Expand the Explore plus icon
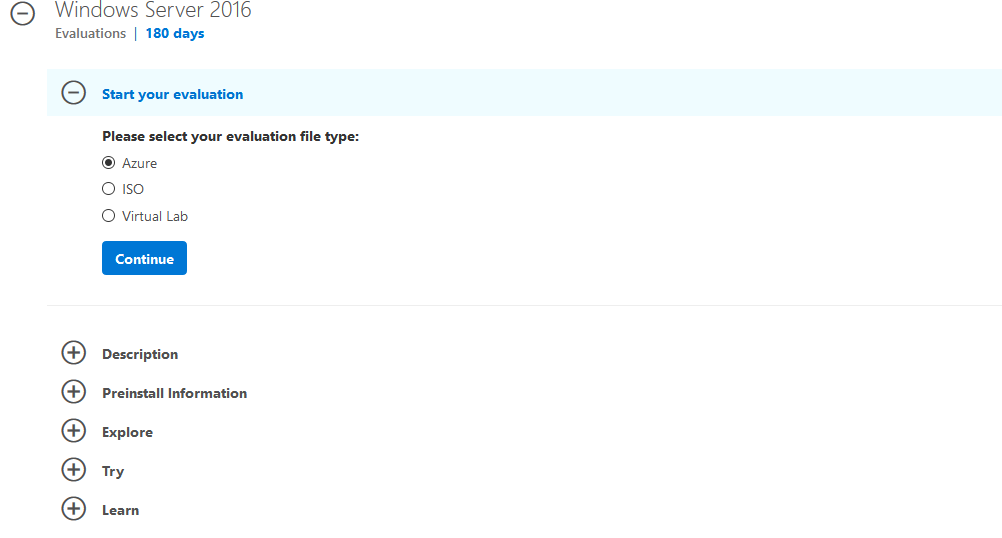Screen dimensions: 1002x538 point(73,431)
